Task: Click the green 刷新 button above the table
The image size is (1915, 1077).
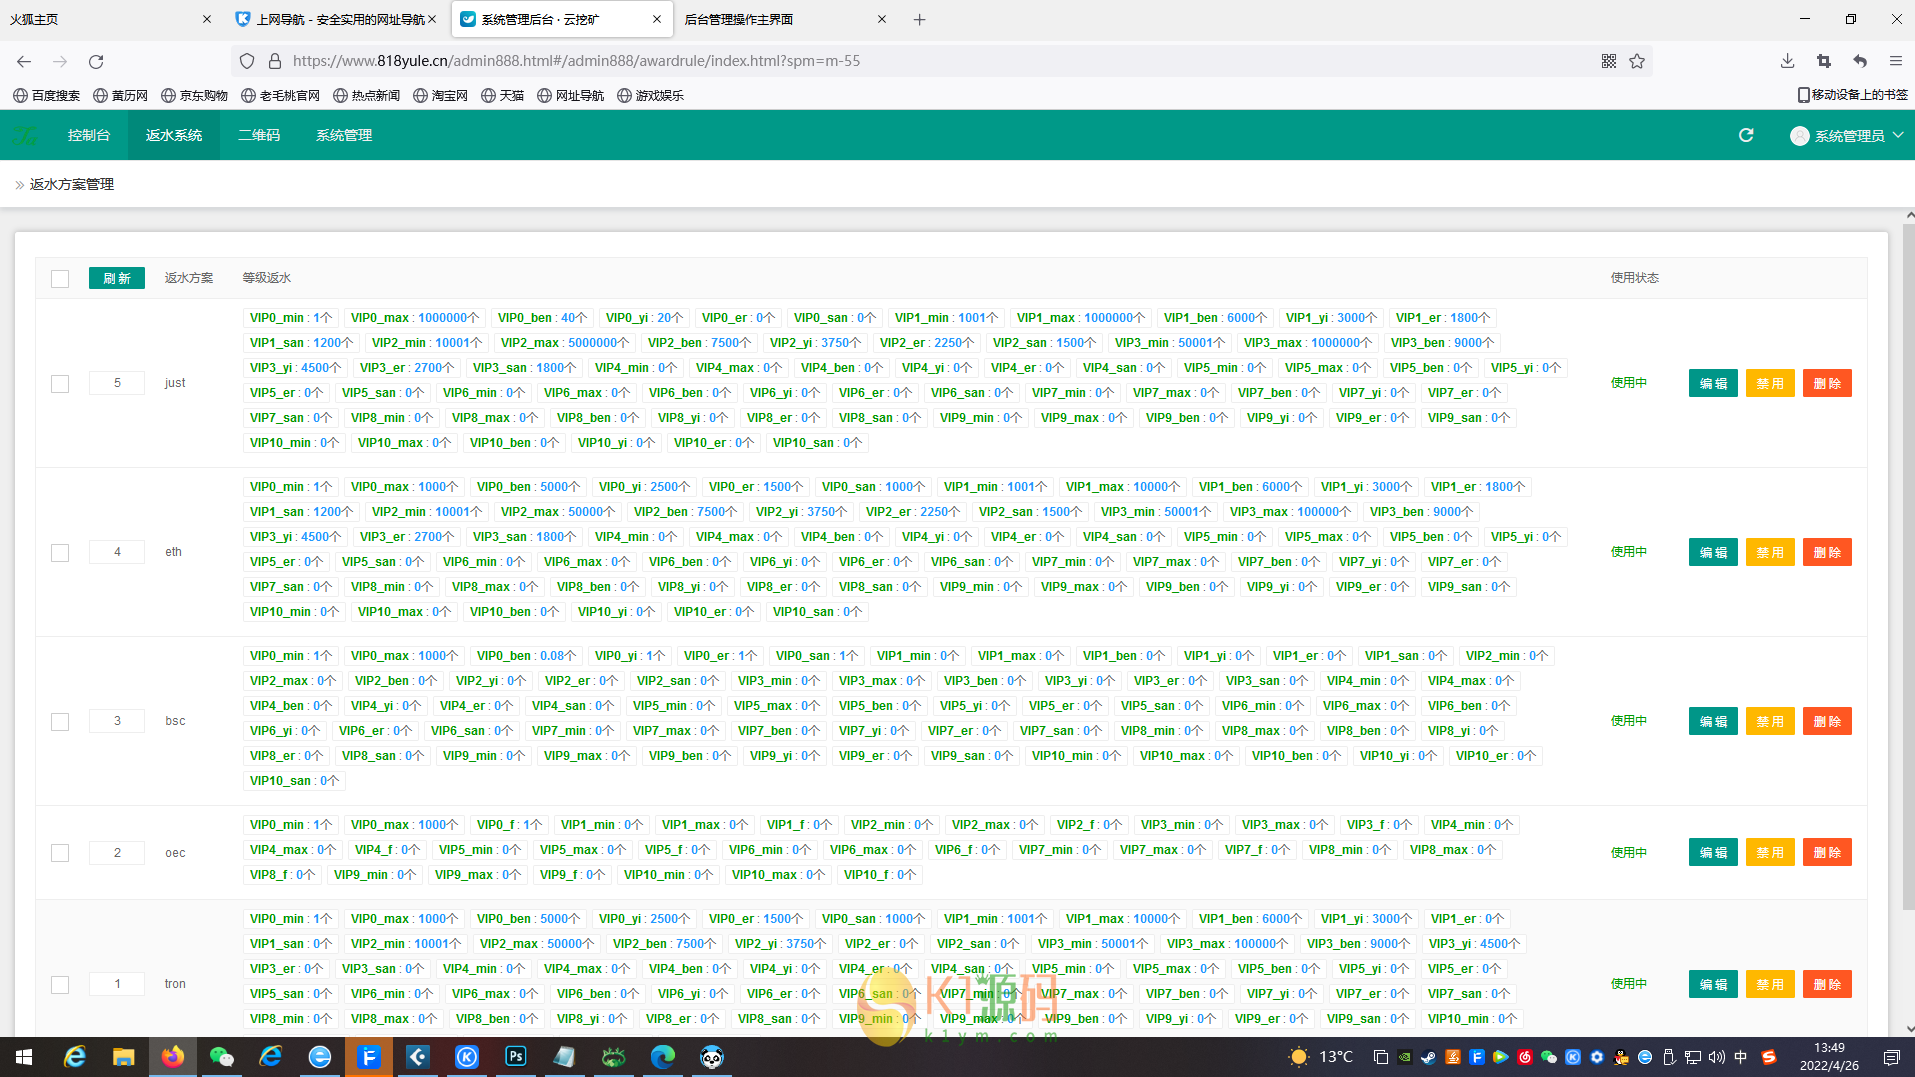Action: 117,278
